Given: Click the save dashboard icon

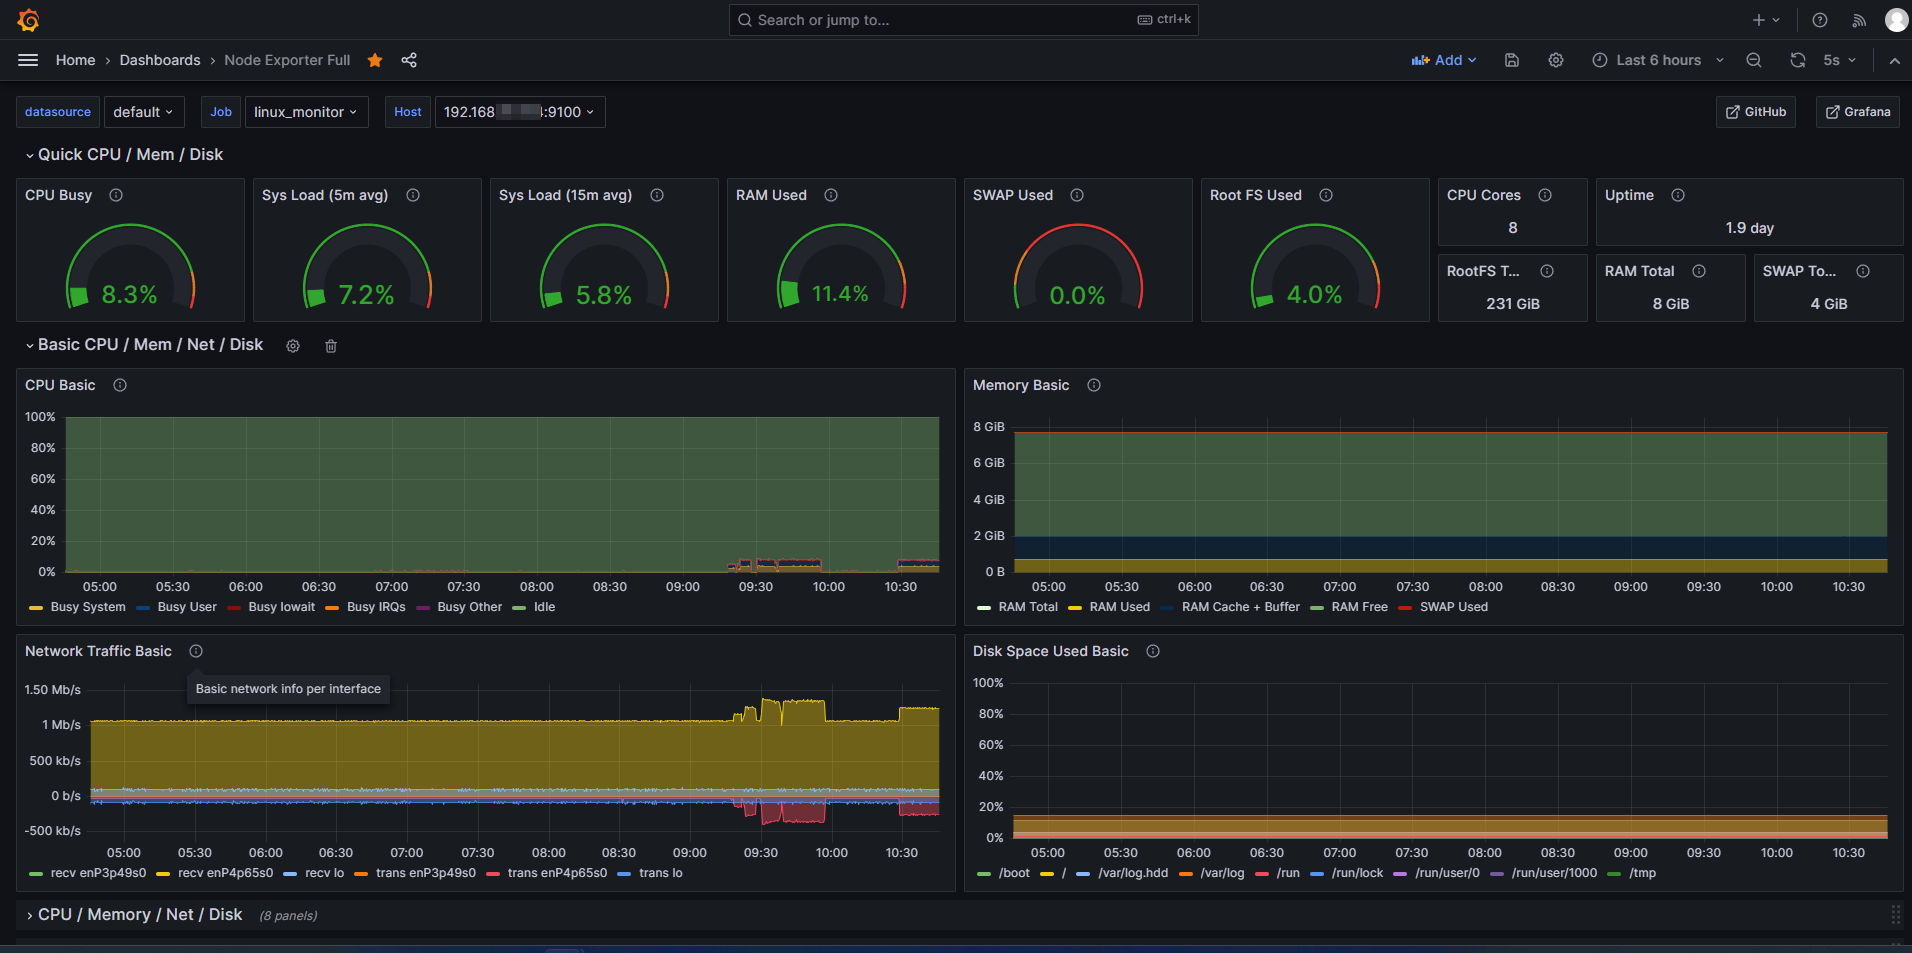Looking at the screenshot, I should (x=1512, y=60).
